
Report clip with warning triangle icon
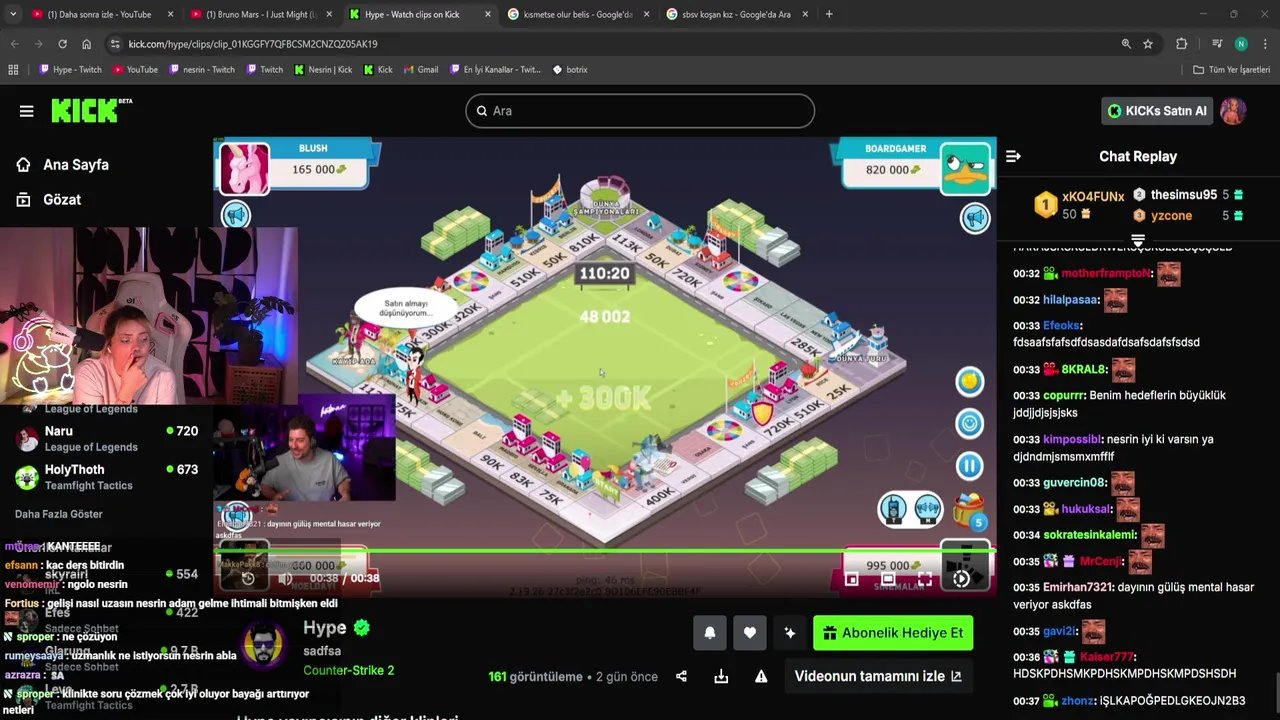[x=761, y=677]
